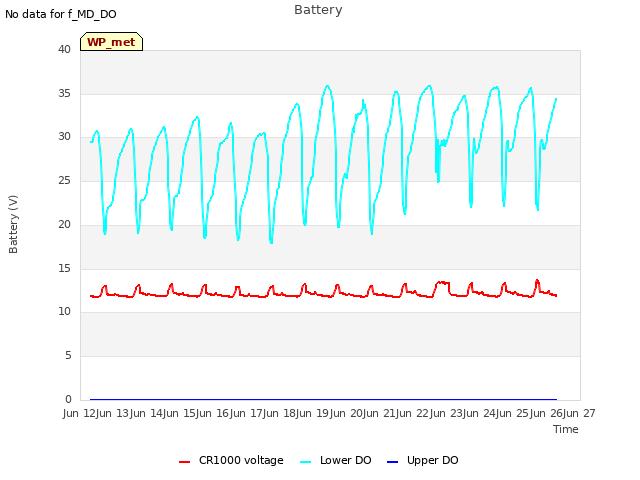Toggle the CR1000 voltage legend entry
Image resolution: width=640 pixels, height=480 pixels.
231,460
